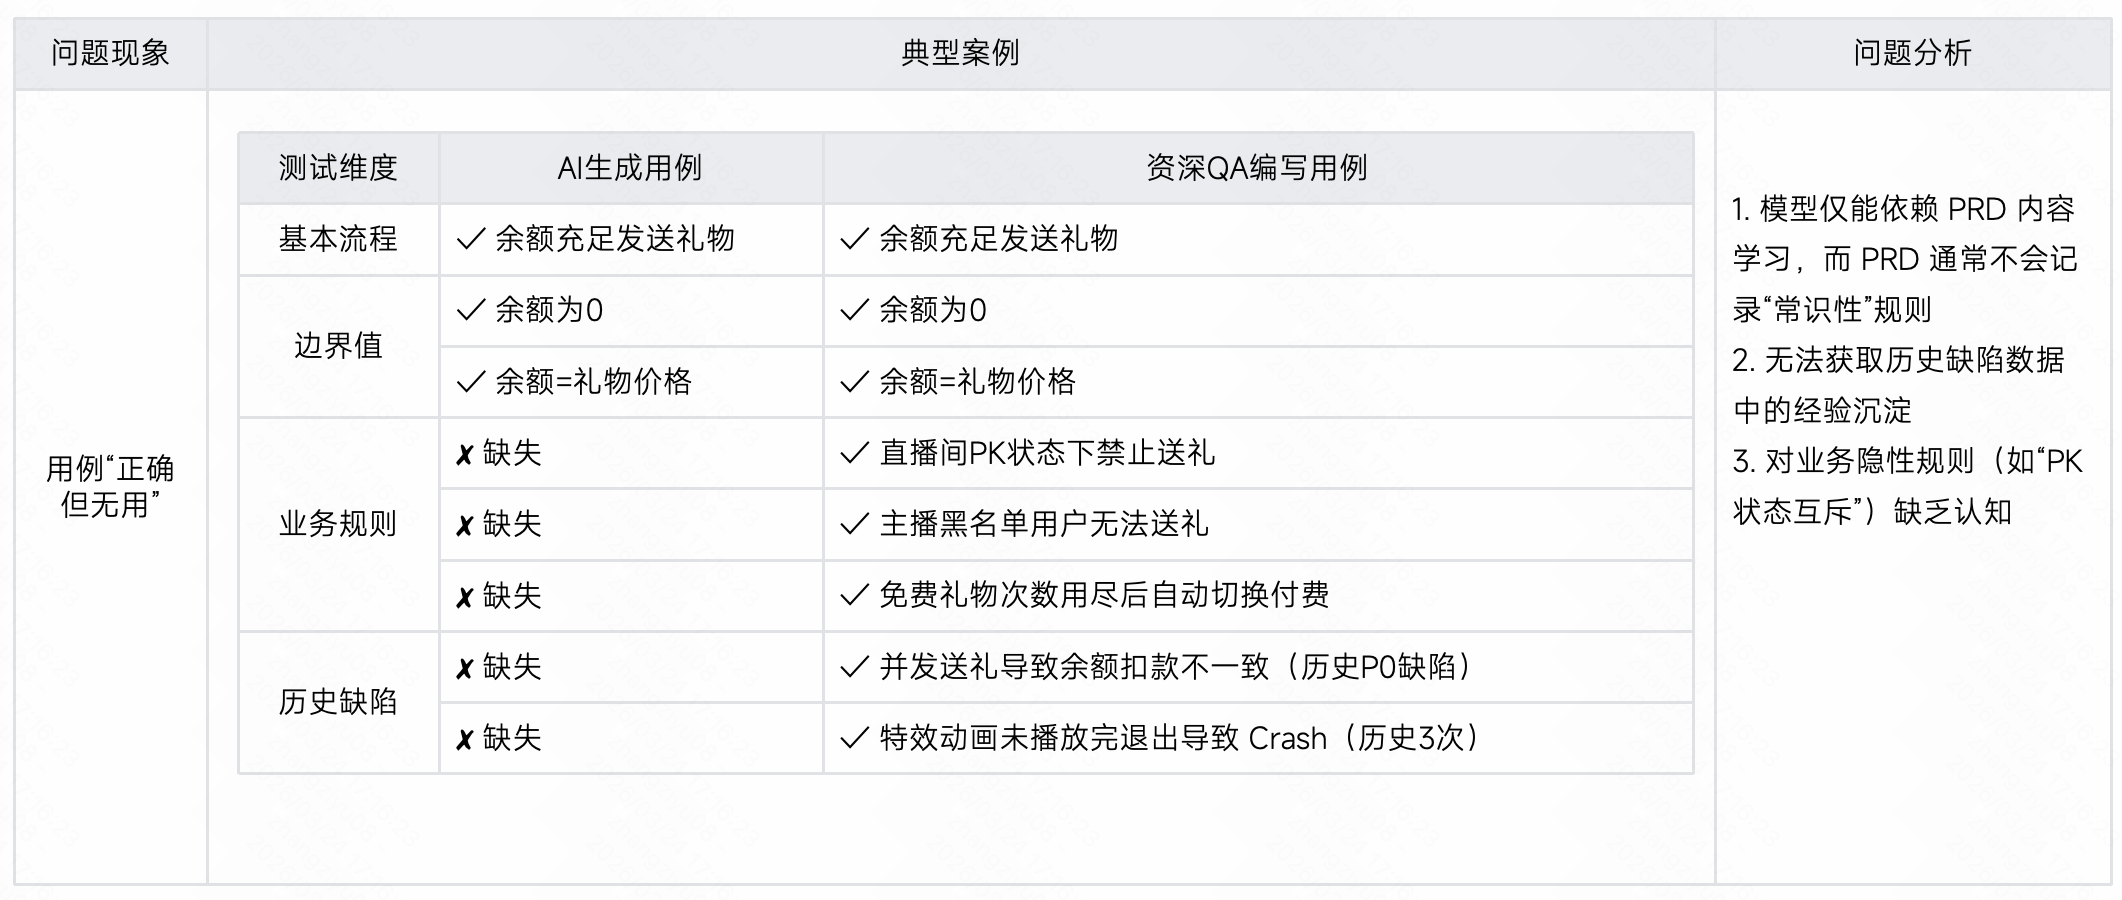Select the "问题分析" column header
This screenshot has width=2122, height=900.
coord(1912,53)
